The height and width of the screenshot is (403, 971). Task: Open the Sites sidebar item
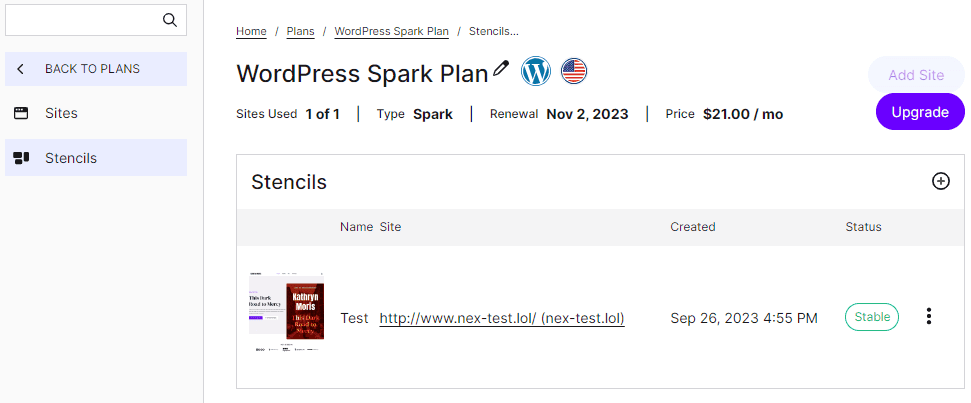pos(61,113)
